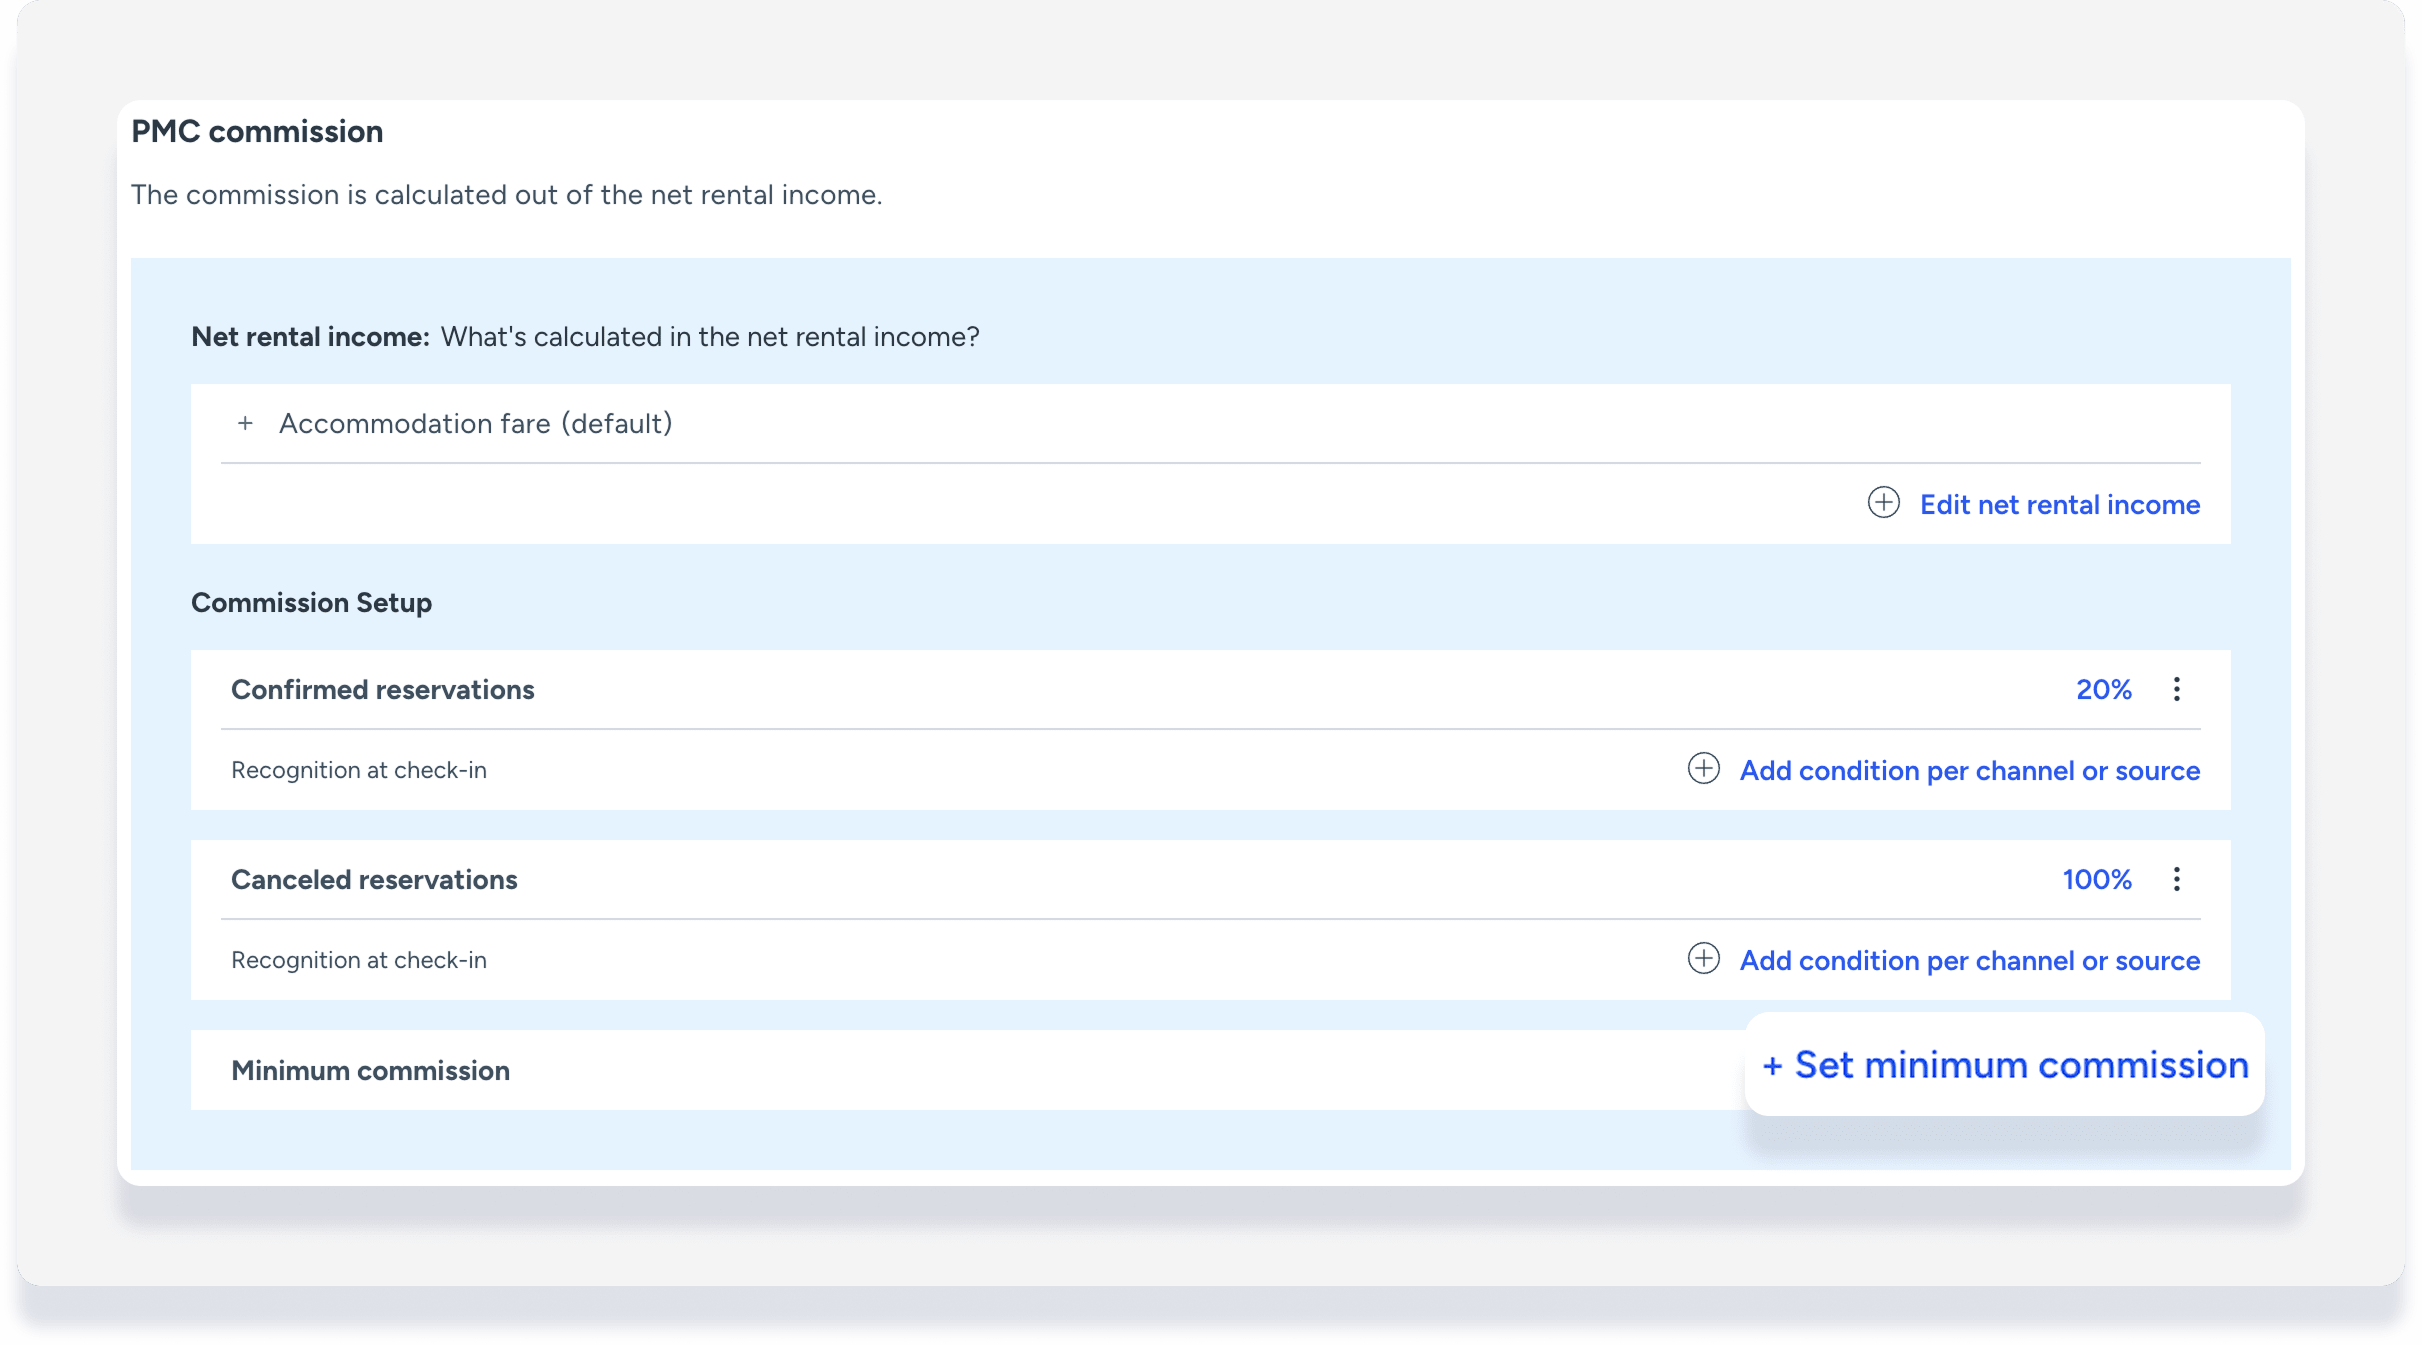Viewport: 2422px width, 1345px height.
Task: Click the Commission Setup section heading
Action: (x=311, y=603)
